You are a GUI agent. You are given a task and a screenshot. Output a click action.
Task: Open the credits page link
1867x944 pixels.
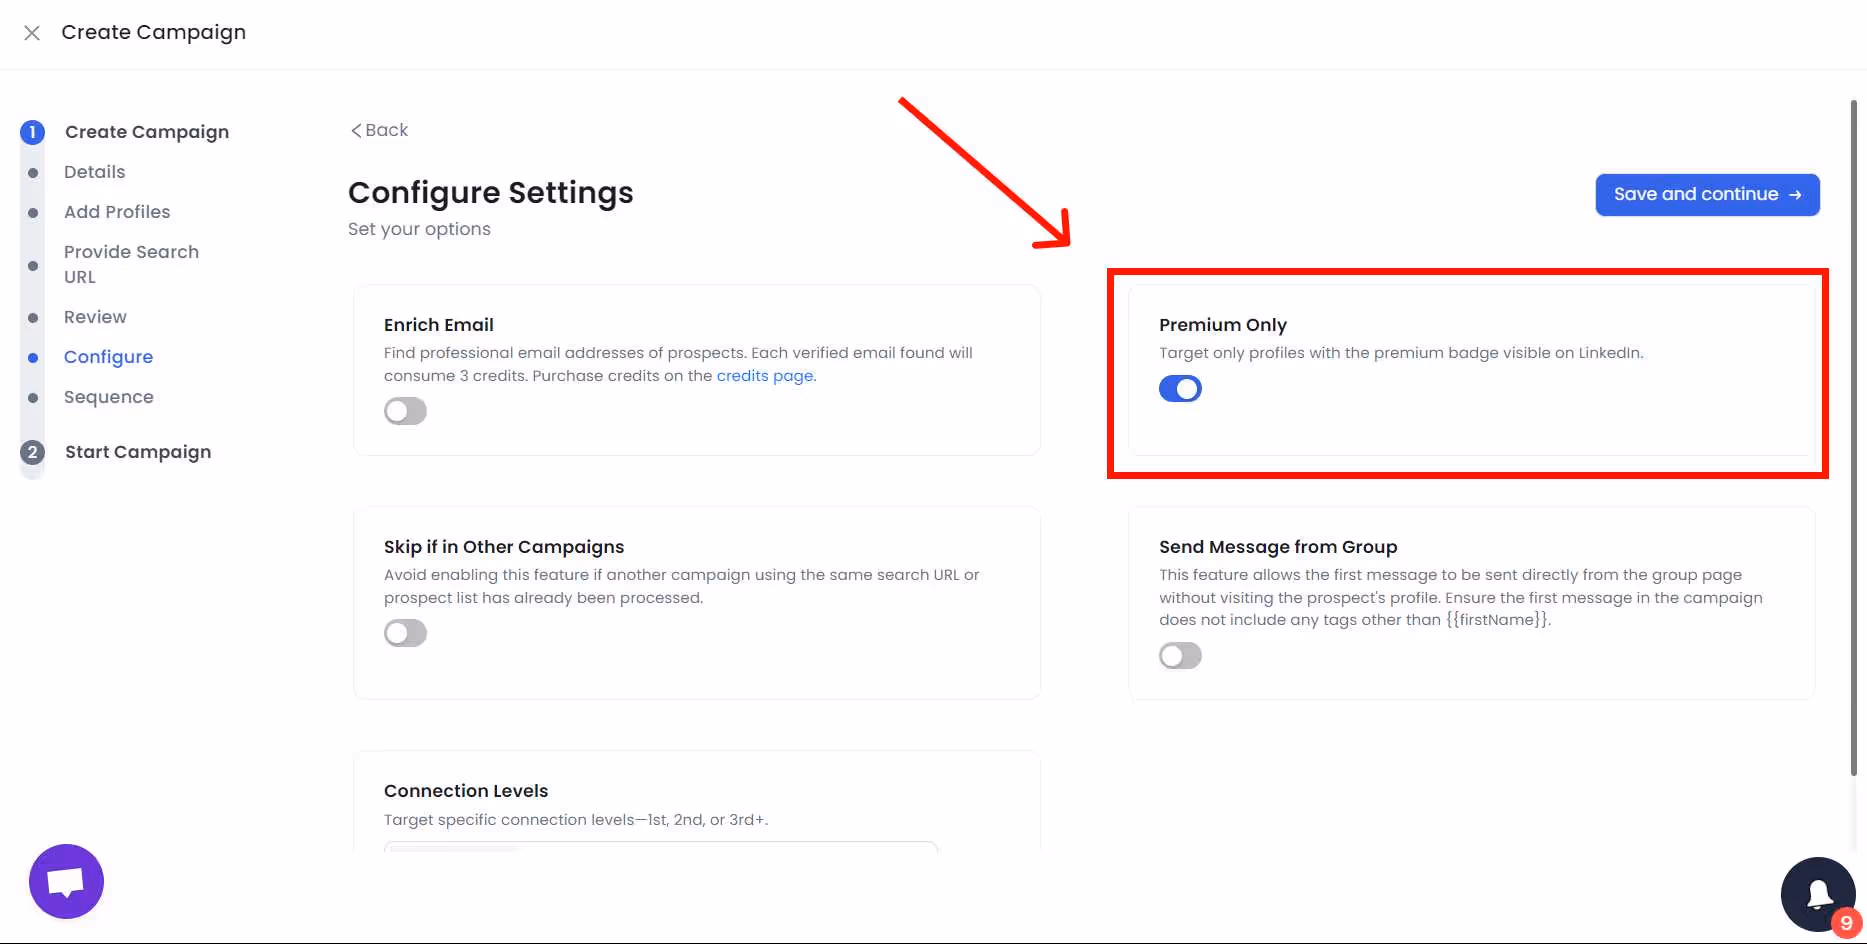764,376
